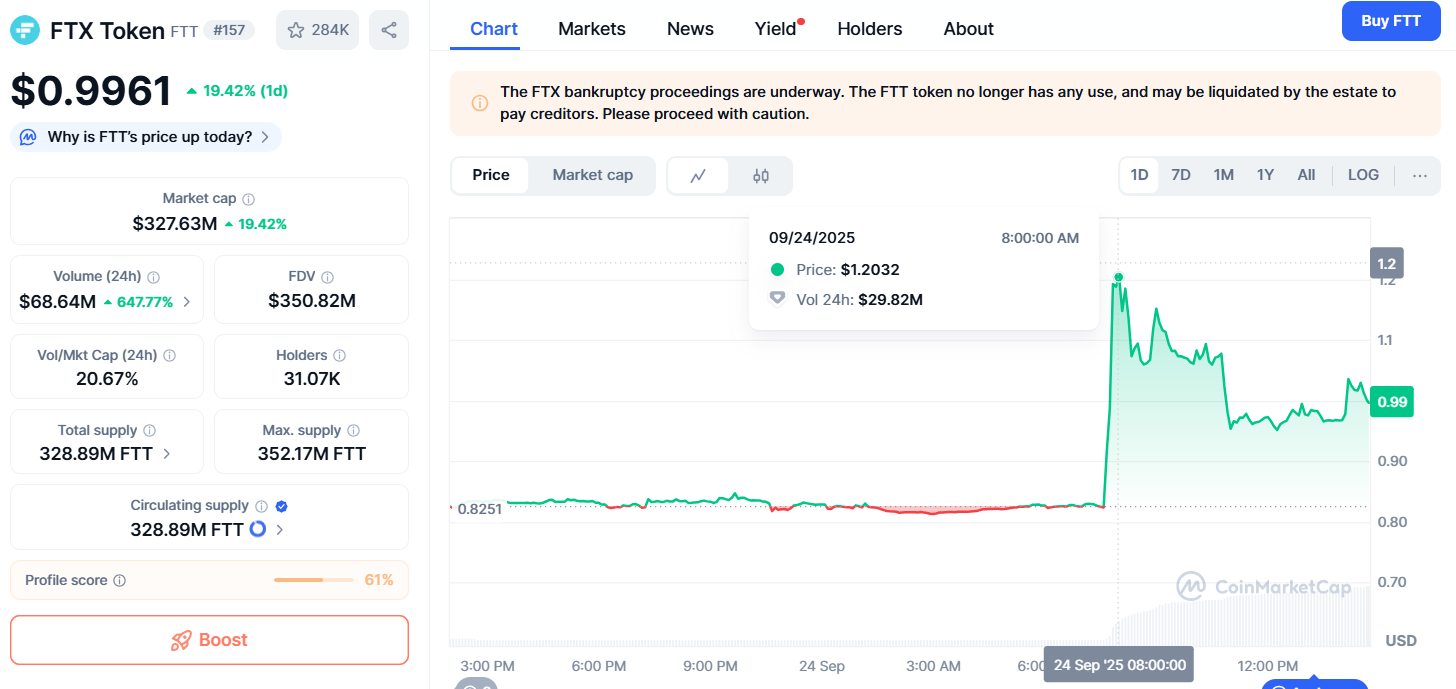
Task: Click the $0.9961 price value
Action: tap(92, 91)
